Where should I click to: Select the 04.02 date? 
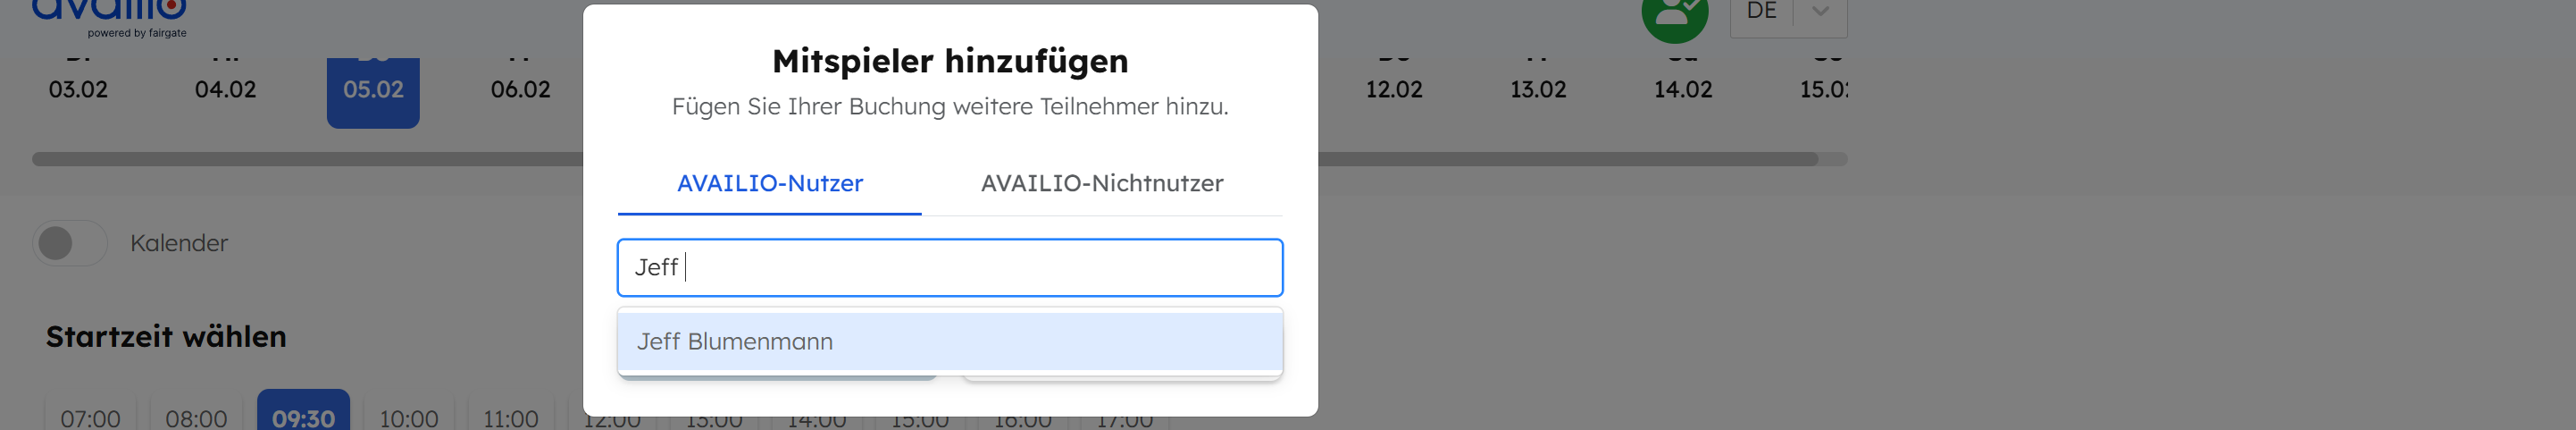[x=225, y=89]
